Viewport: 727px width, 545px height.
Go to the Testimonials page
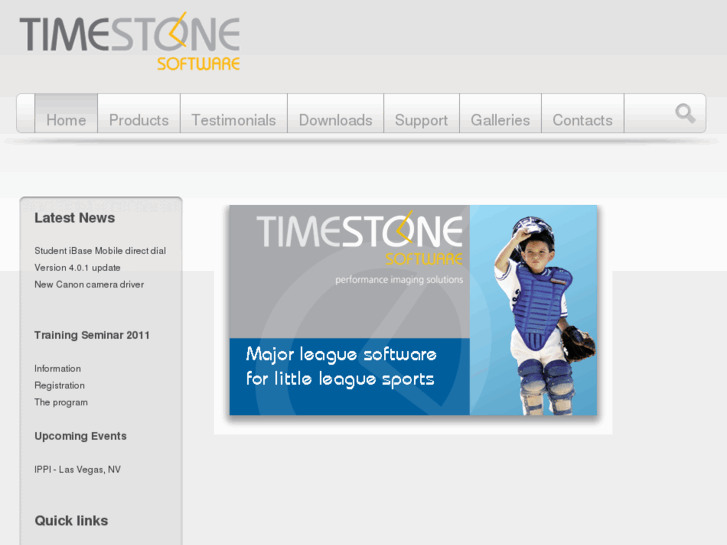point(234,114)
